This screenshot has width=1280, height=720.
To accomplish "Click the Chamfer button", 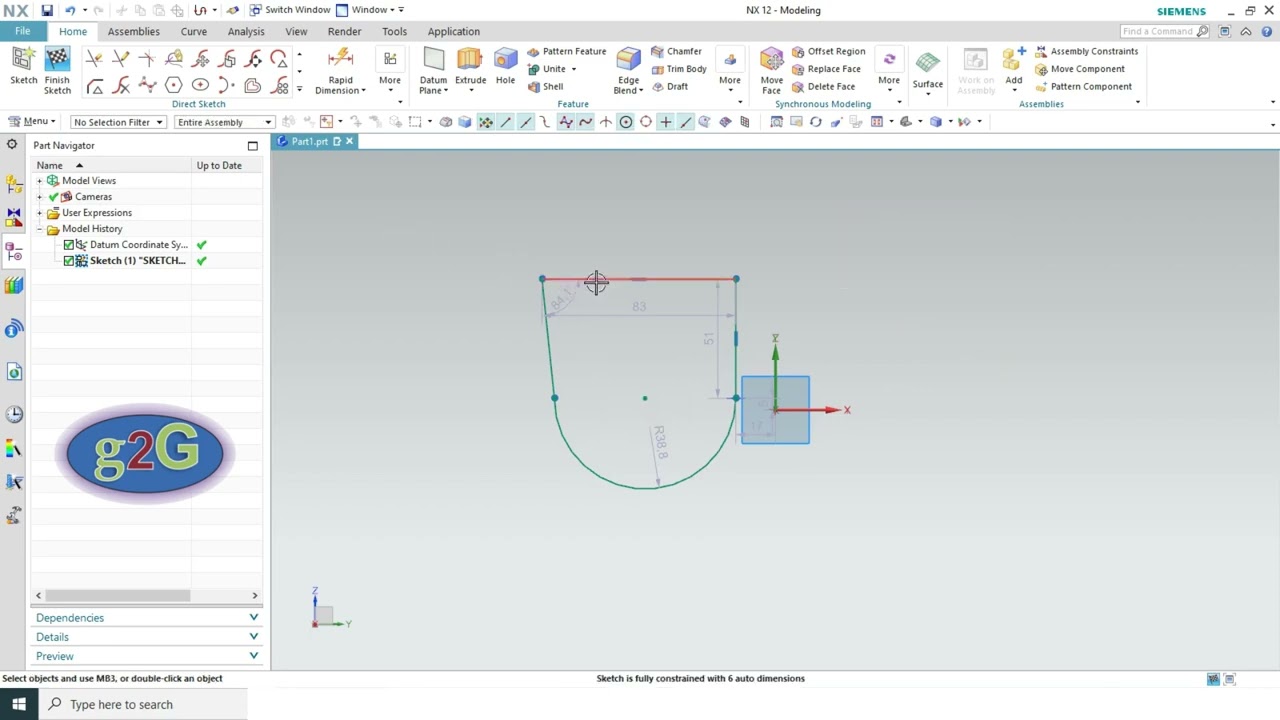I will click(x=676, y=51).
